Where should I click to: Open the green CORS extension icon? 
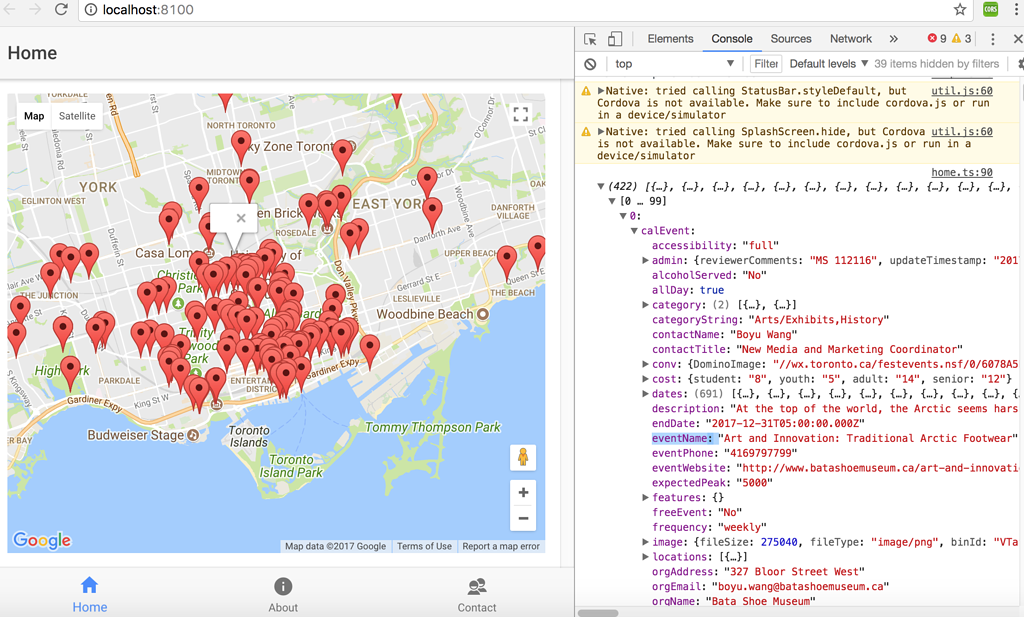991,9
